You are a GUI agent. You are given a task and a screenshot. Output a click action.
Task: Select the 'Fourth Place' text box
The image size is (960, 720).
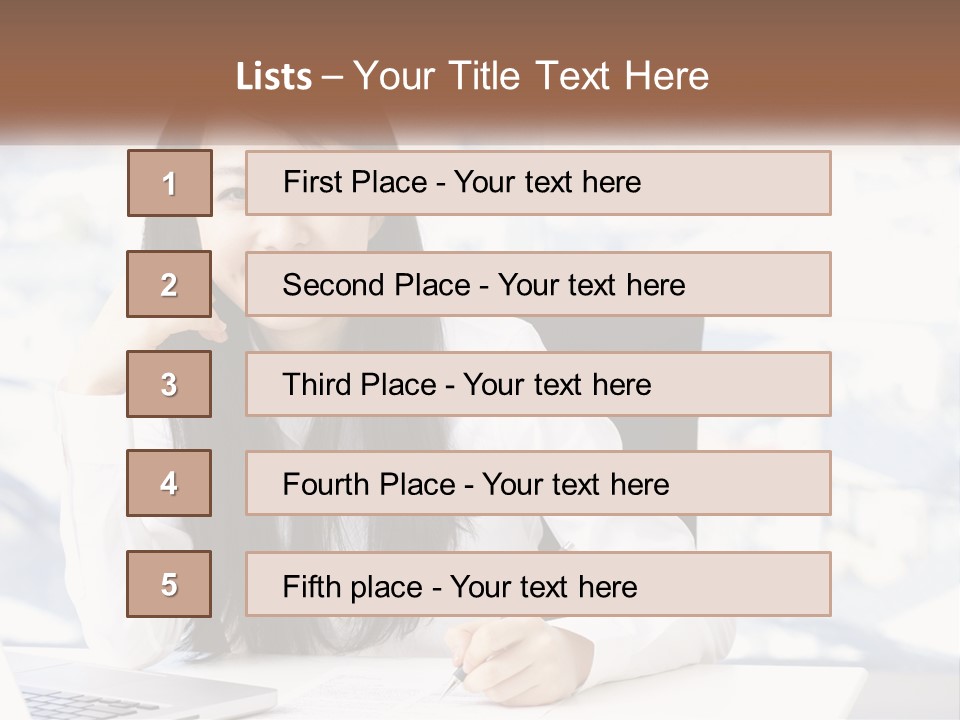[538, 483]
